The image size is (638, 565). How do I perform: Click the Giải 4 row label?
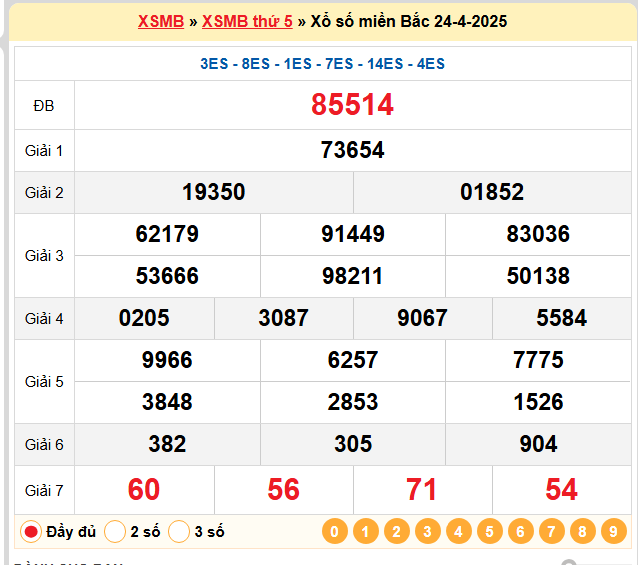click(x=44, y=319)
